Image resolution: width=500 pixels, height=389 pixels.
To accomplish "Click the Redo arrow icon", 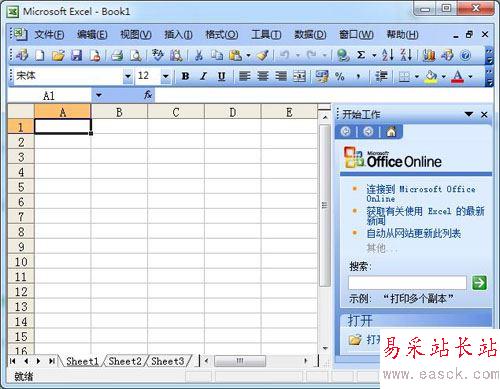I will tap(311, 55).
